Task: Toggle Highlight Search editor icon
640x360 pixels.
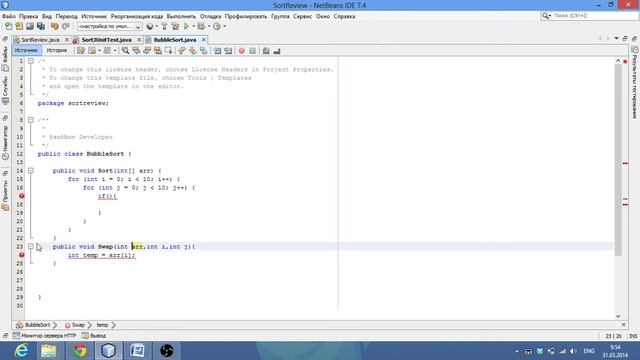Action: point(158,51)
